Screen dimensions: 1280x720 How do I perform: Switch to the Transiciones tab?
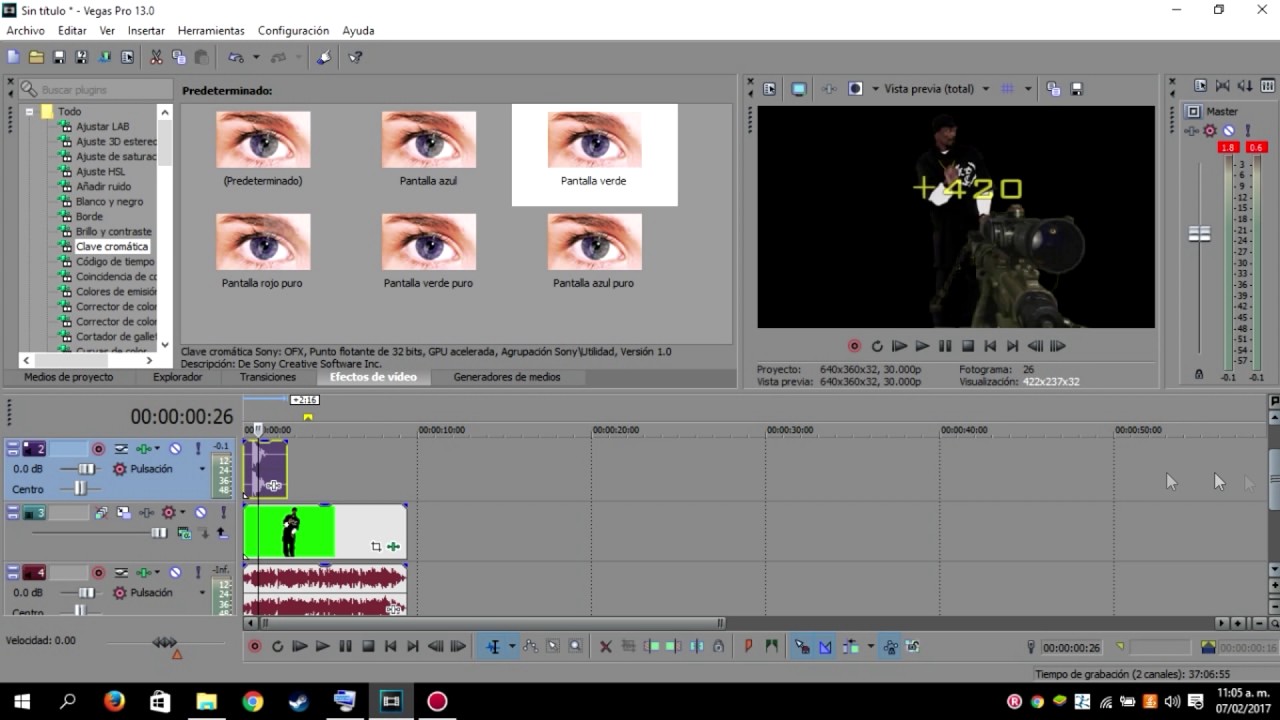(x=268, y=377)
